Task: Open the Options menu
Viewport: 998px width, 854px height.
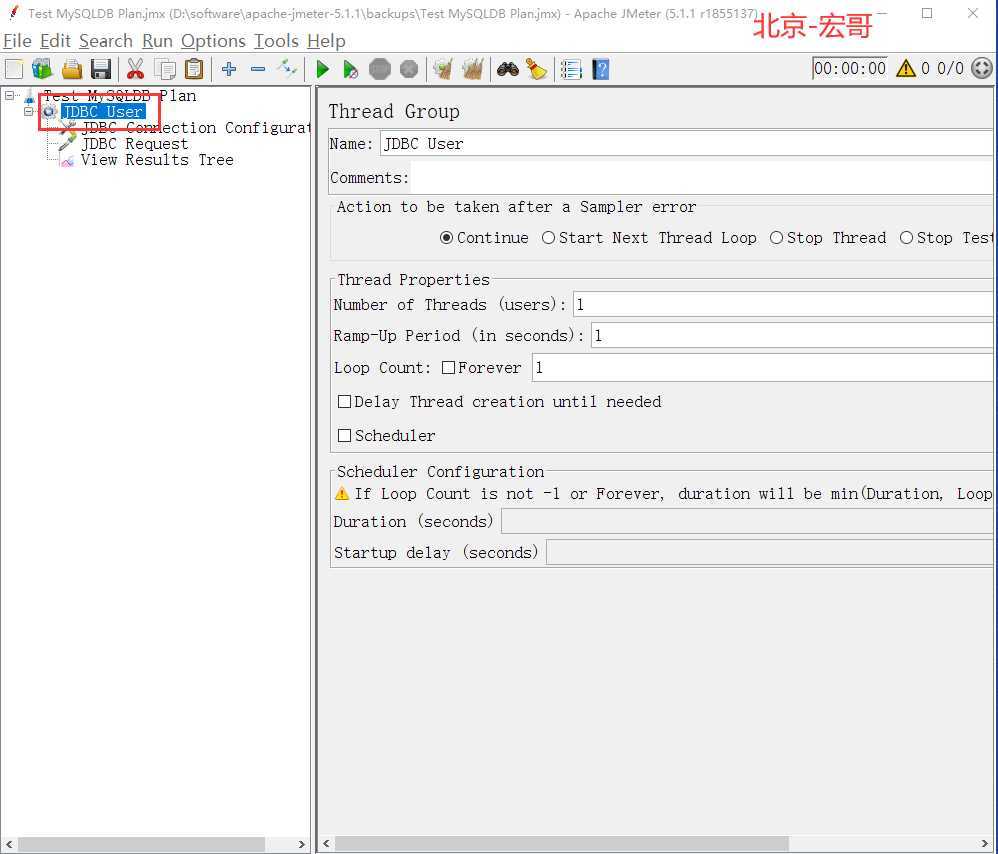Action: [213, 41]
